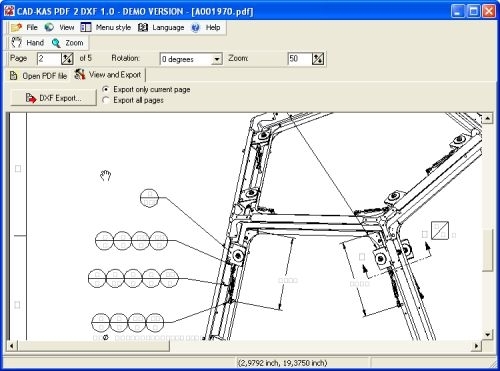Screen dimensions: 500x371
Task: Activate the Zoom magnifier tool
Action: point(68,43)
